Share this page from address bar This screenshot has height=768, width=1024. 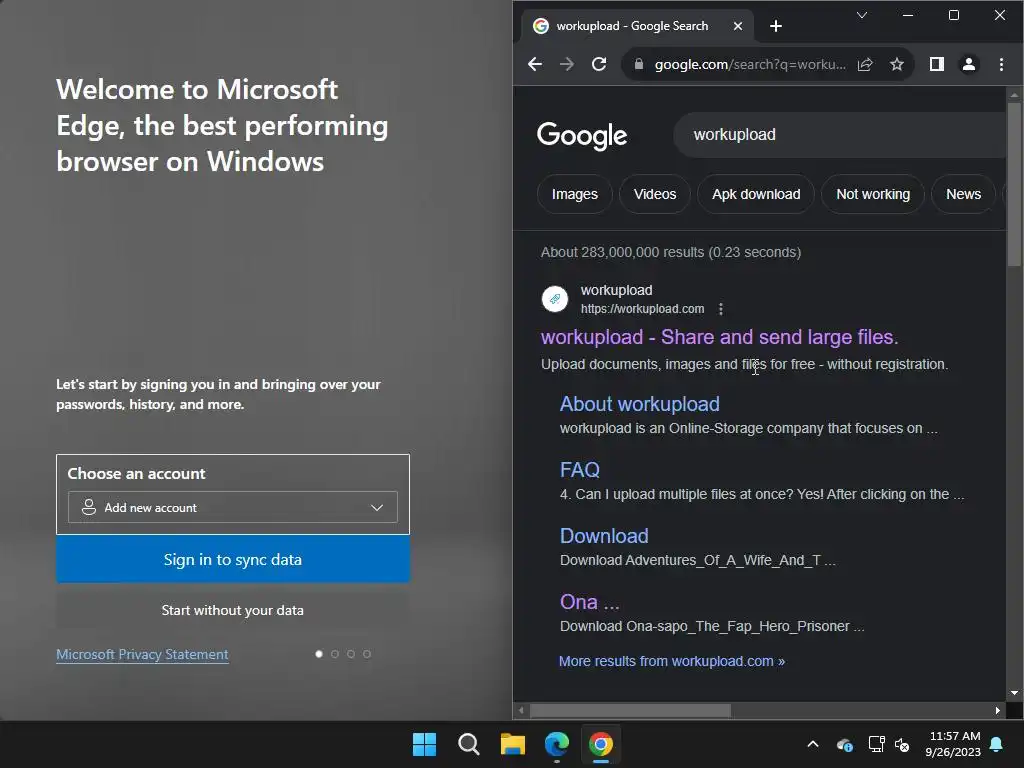pyautogui.click(x=865, y=64)
